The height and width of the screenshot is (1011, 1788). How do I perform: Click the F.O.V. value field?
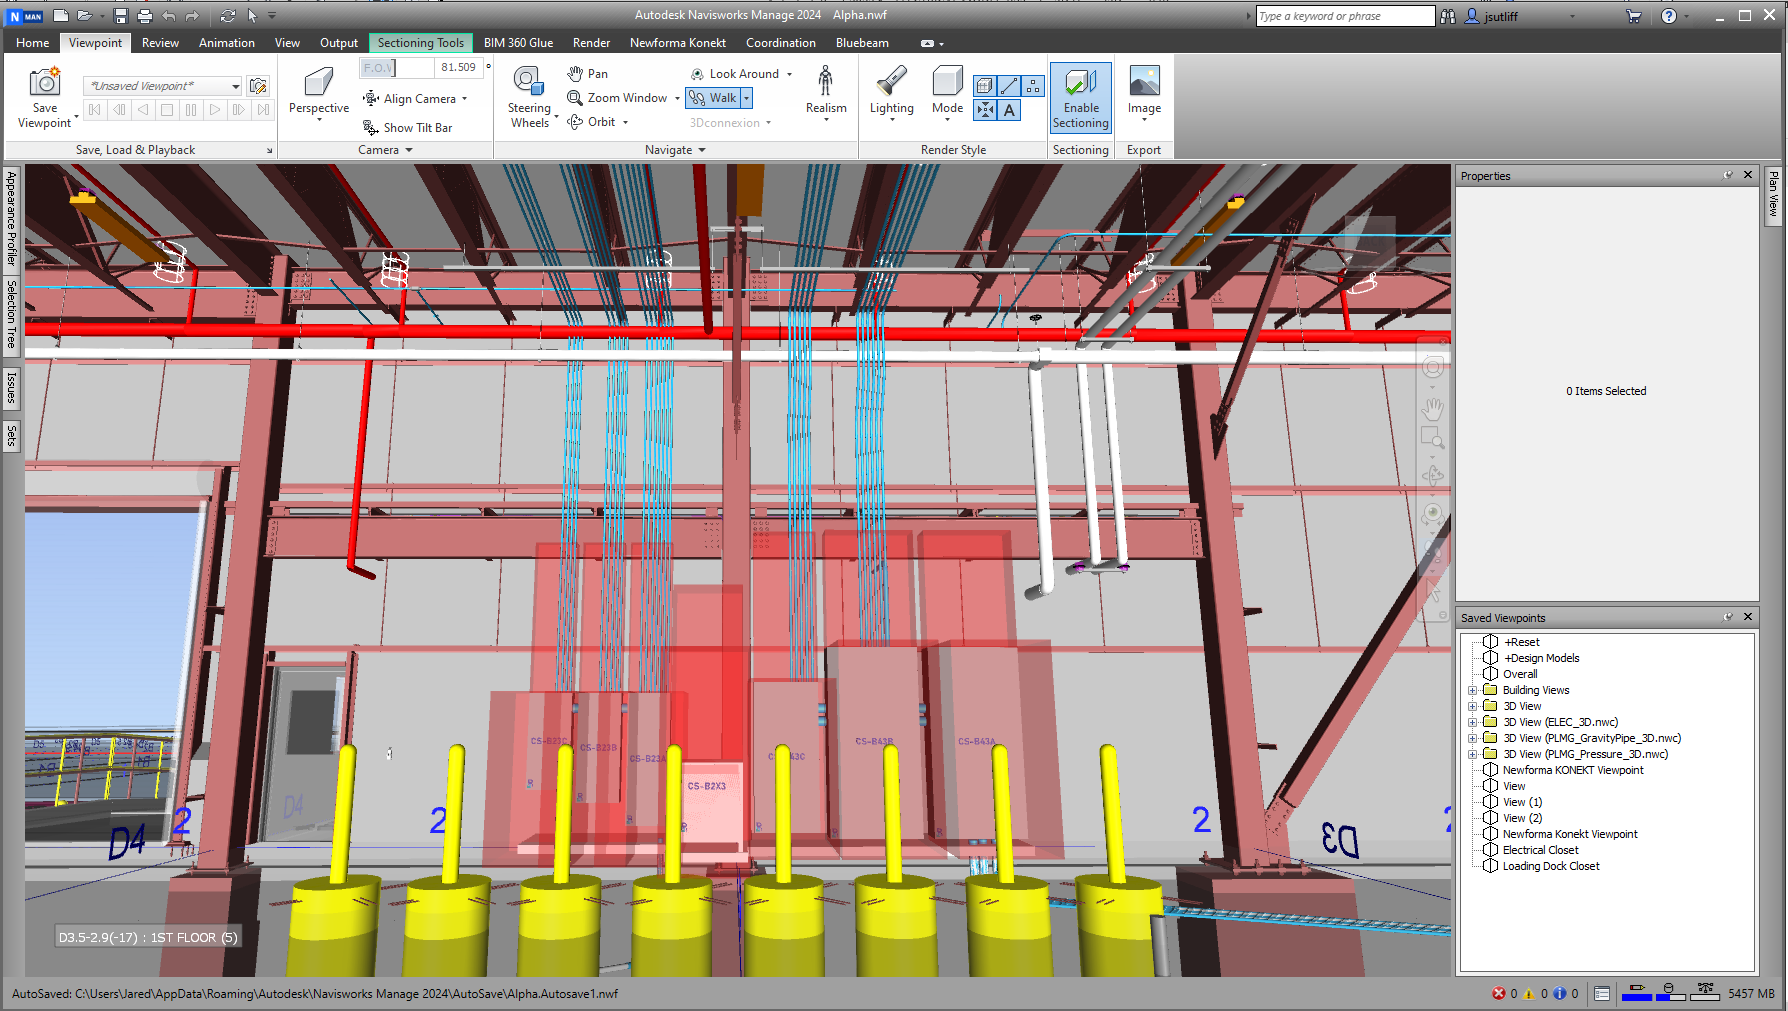(459, 67)
